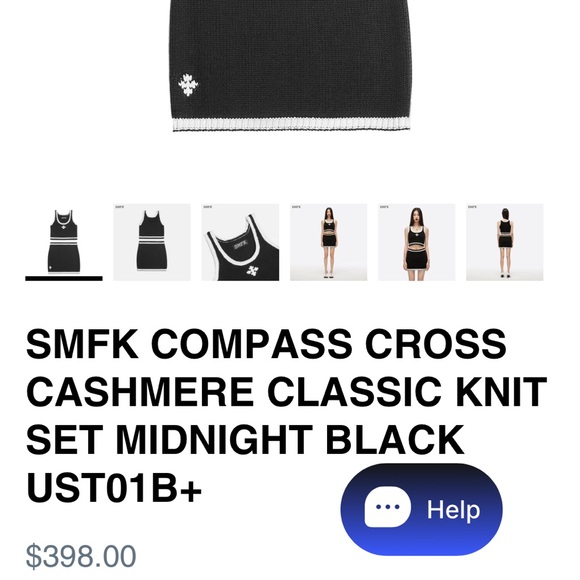This screenshot has height=580, width=580.
Task: Click the SMFK label tag in close-up thumbnail
Action: coord(240,246)
